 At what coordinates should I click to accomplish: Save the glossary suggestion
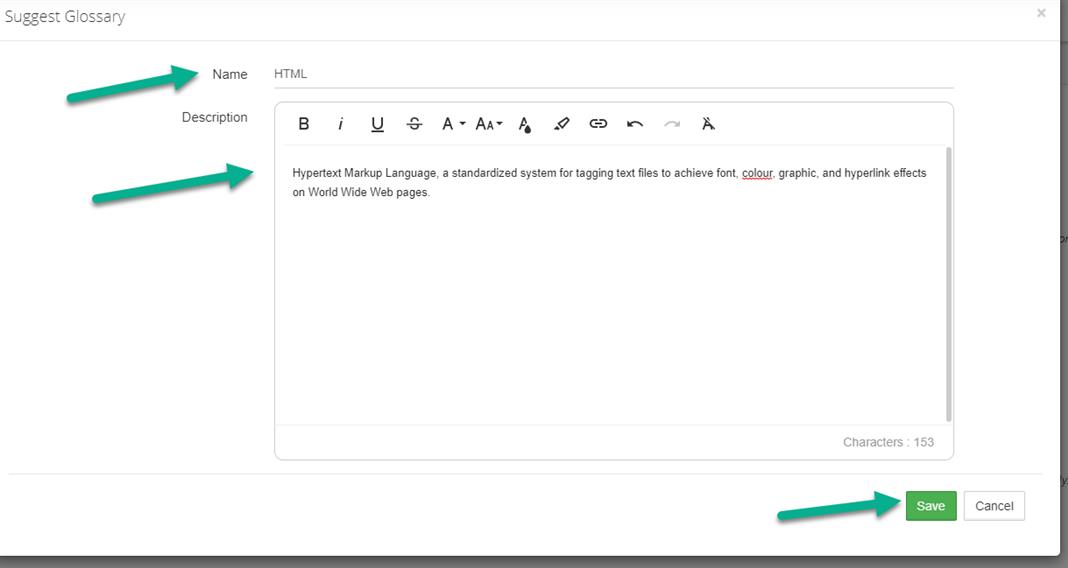pyautogui.click(x=931, y=506)
